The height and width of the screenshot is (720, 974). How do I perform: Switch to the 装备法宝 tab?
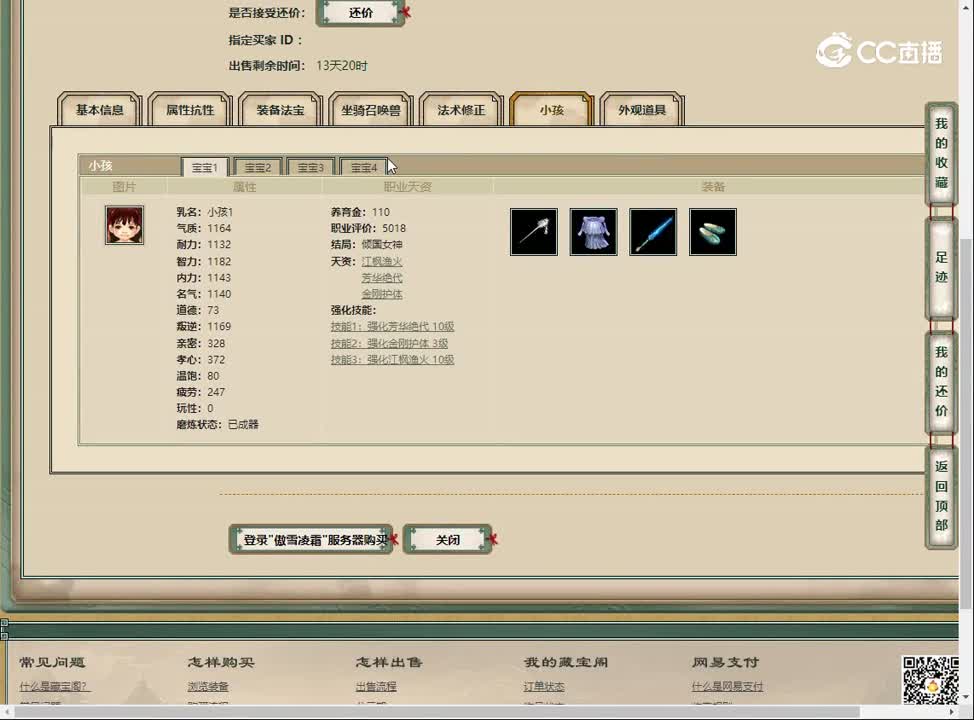(x=280, y=110)
